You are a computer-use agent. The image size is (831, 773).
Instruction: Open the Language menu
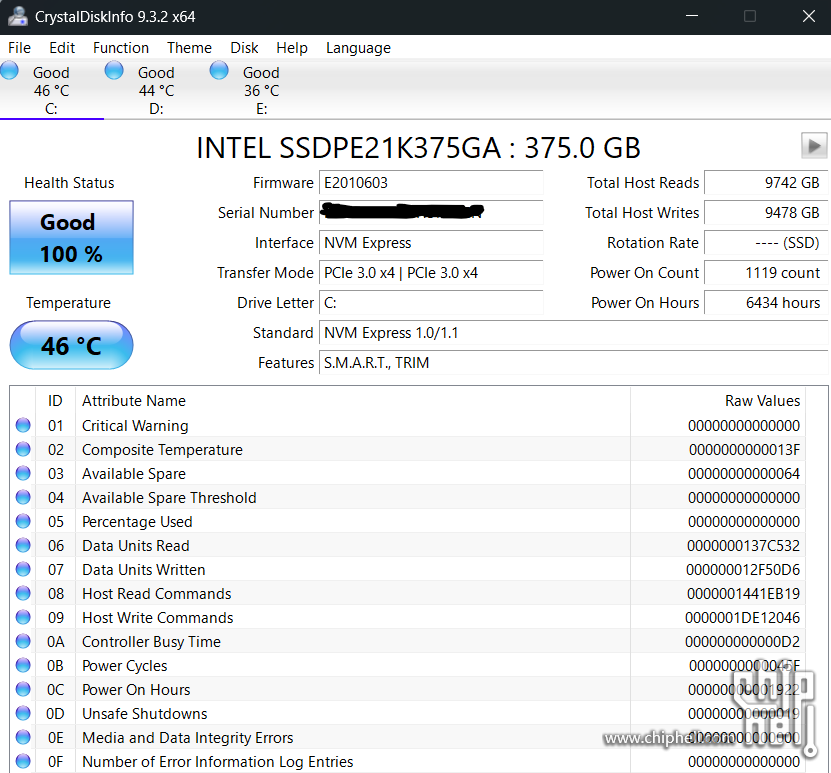tap(358, 48)
